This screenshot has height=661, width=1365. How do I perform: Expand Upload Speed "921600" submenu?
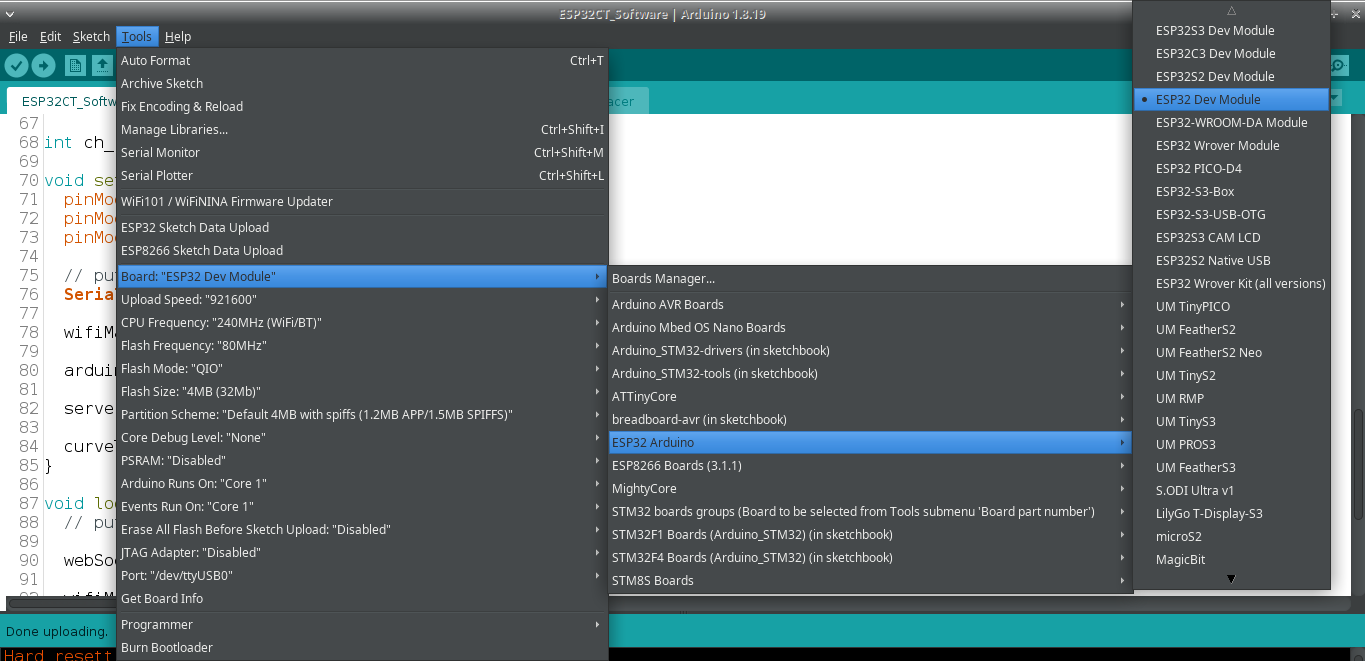(362, 299)
